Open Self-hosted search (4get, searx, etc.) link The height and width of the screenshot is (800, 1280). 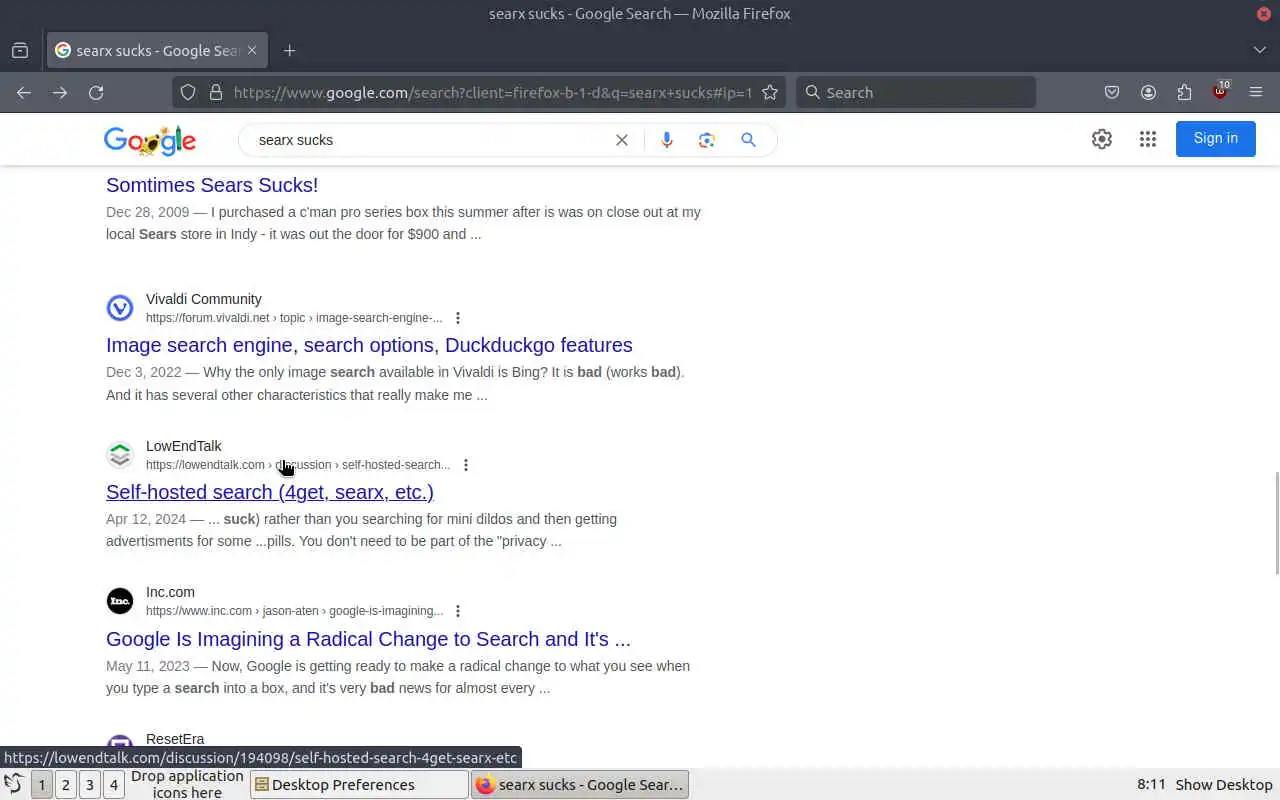270,492
